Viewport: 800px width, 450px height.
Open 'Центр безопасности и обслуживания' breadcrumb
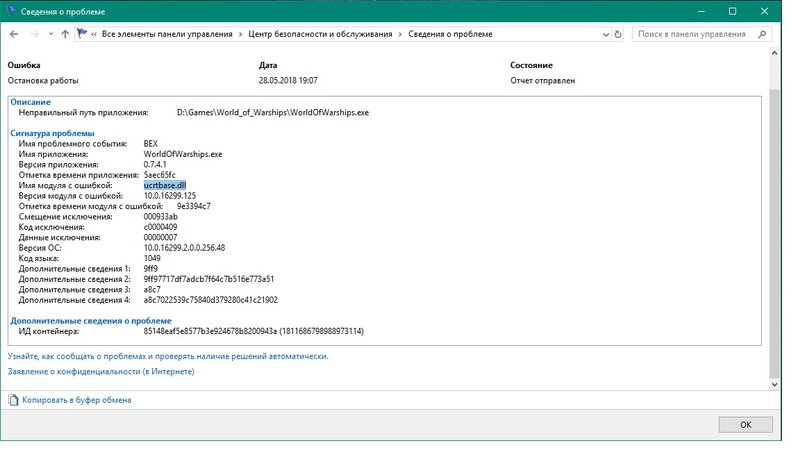pos(320,34)
